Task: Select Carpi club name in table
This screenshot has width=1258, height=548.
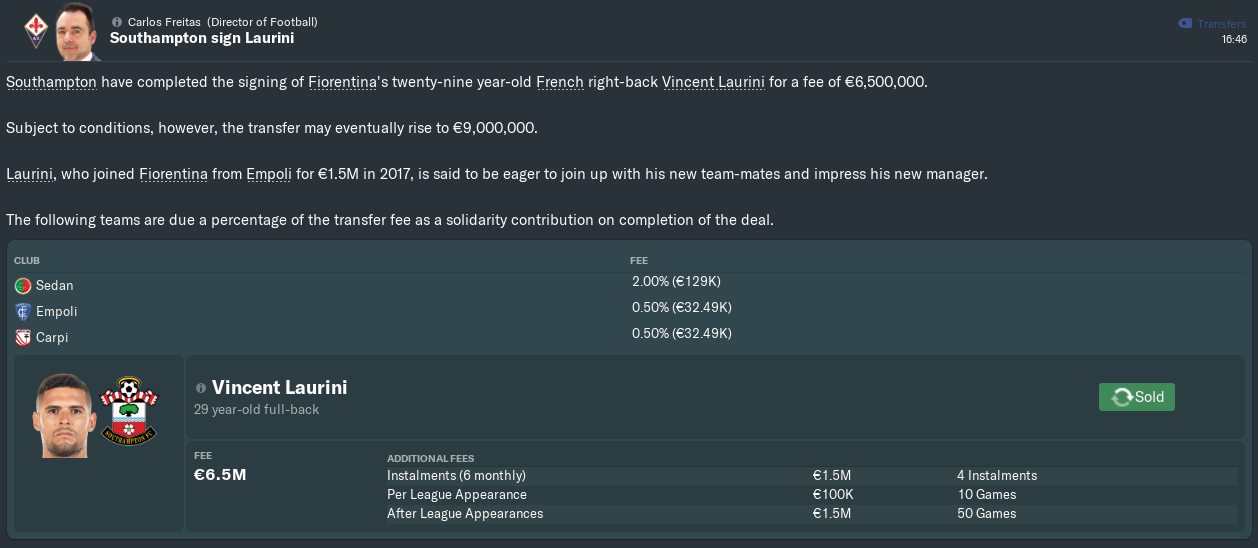Action: 52,338
